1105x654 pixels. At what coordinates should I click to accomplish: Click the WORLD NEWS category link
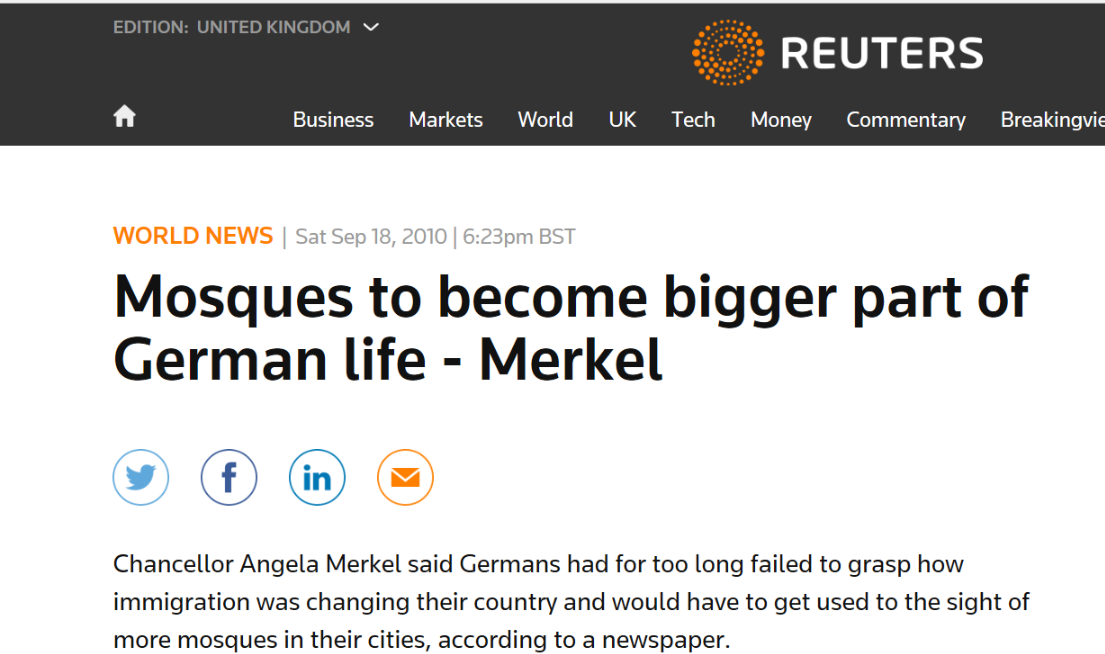[192, 236]
